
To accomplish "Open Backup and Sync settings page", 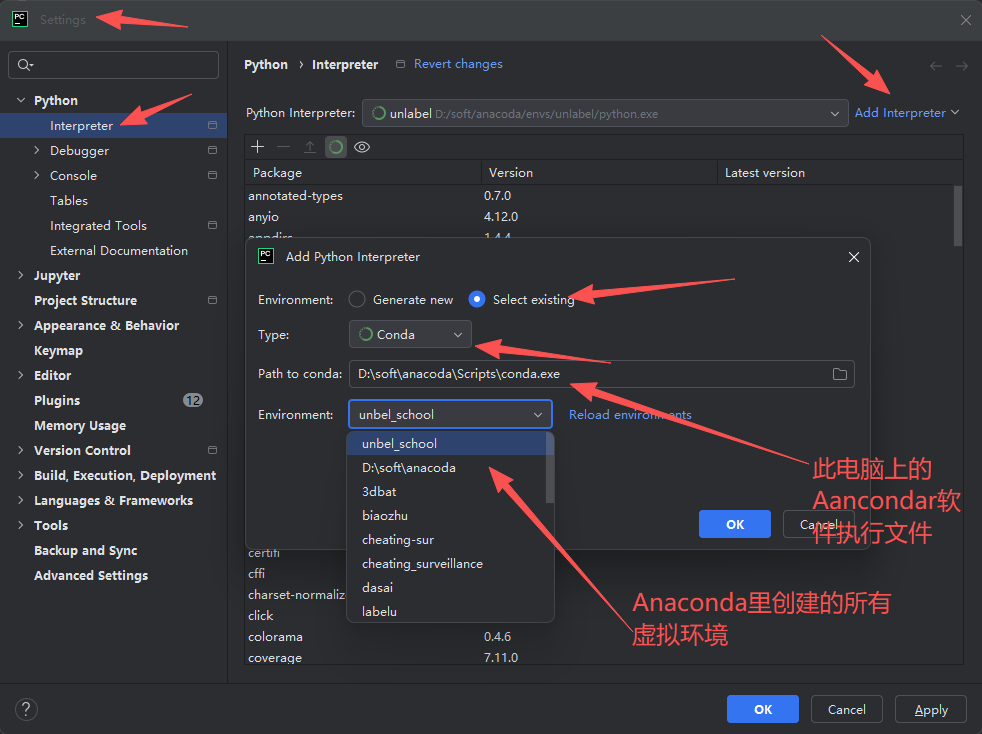I will 86,550.
